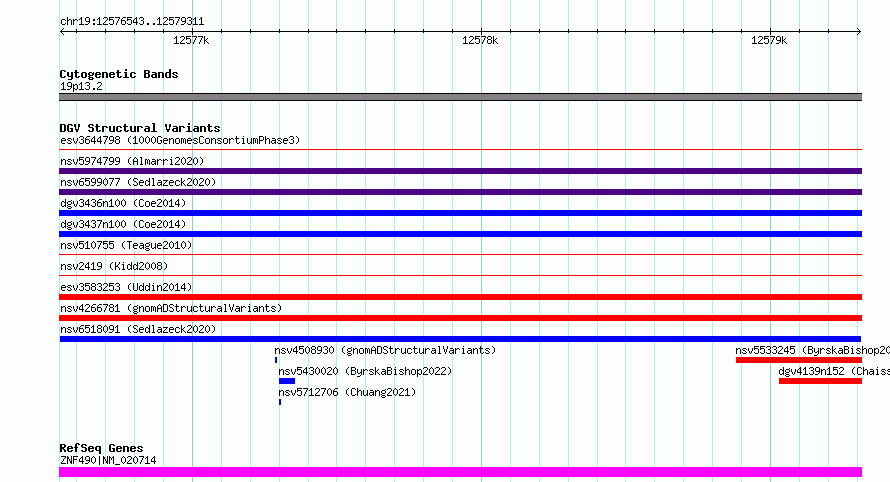Click the 12579k ruler tick label
Screen dimensions: 890x482
pyautogui.click(x=769, y=40)
